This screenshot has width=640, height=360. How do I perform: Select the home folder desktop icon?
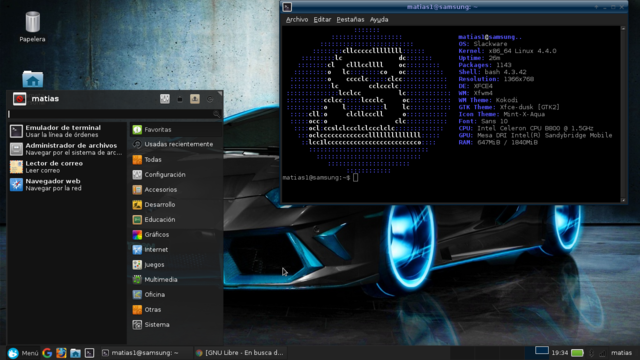(x=33, y=79)
